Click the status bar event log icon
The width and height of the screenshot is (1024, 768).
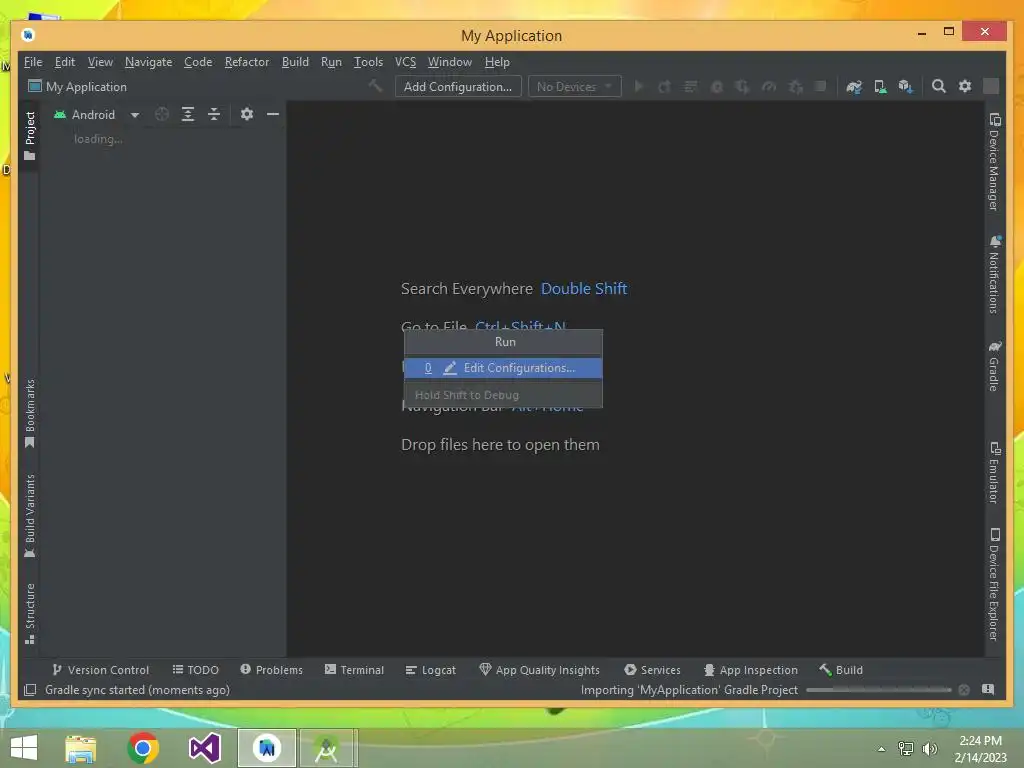coord(988,690)
